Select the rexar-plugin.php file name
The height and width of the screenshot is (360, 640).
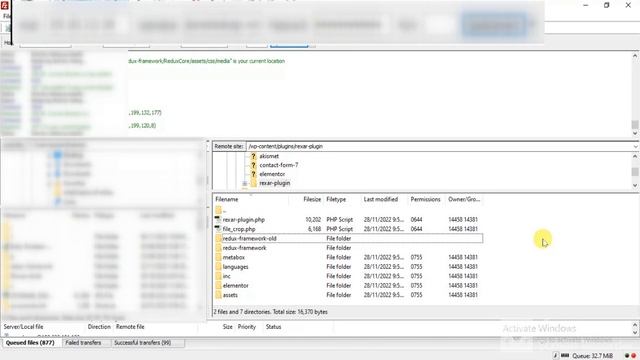pyautogui.click(x=244, y=220)
